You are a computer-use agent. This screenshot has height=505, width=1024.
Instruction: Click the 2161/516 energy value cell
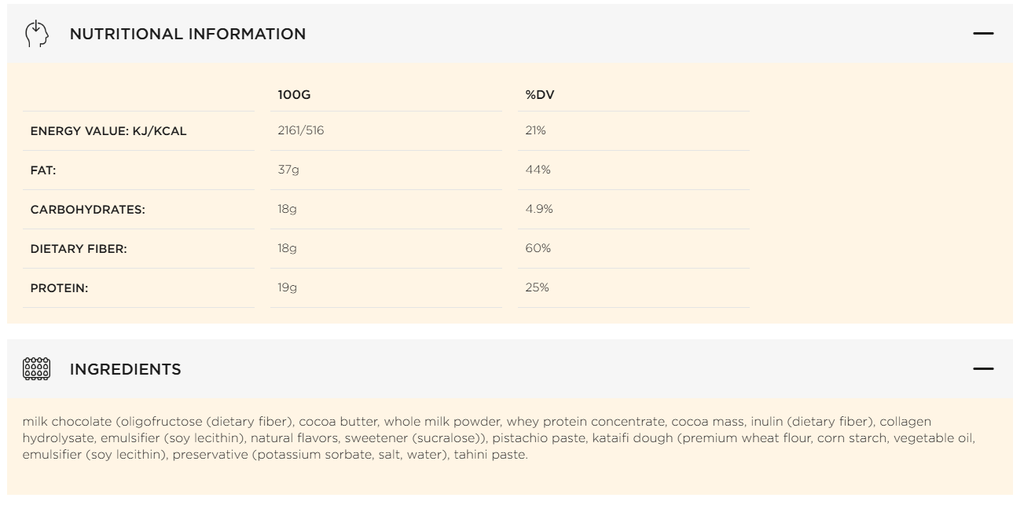tap(301, 131)
